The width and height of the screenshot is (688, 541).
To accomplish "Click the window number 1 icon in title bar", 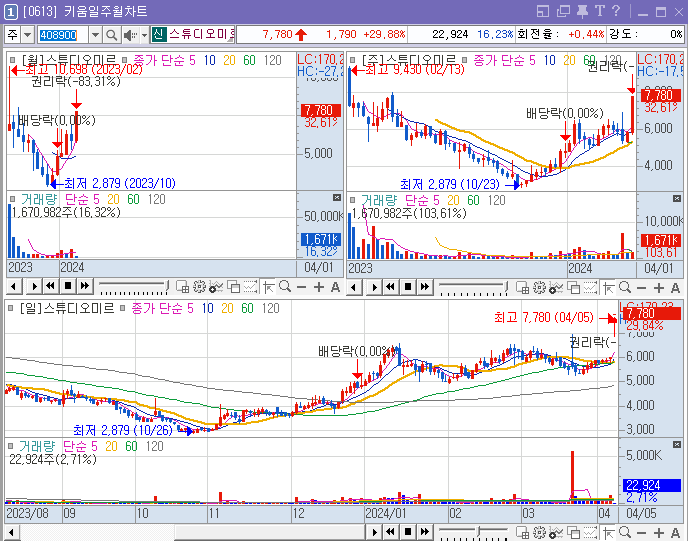I will pos(11,12).
